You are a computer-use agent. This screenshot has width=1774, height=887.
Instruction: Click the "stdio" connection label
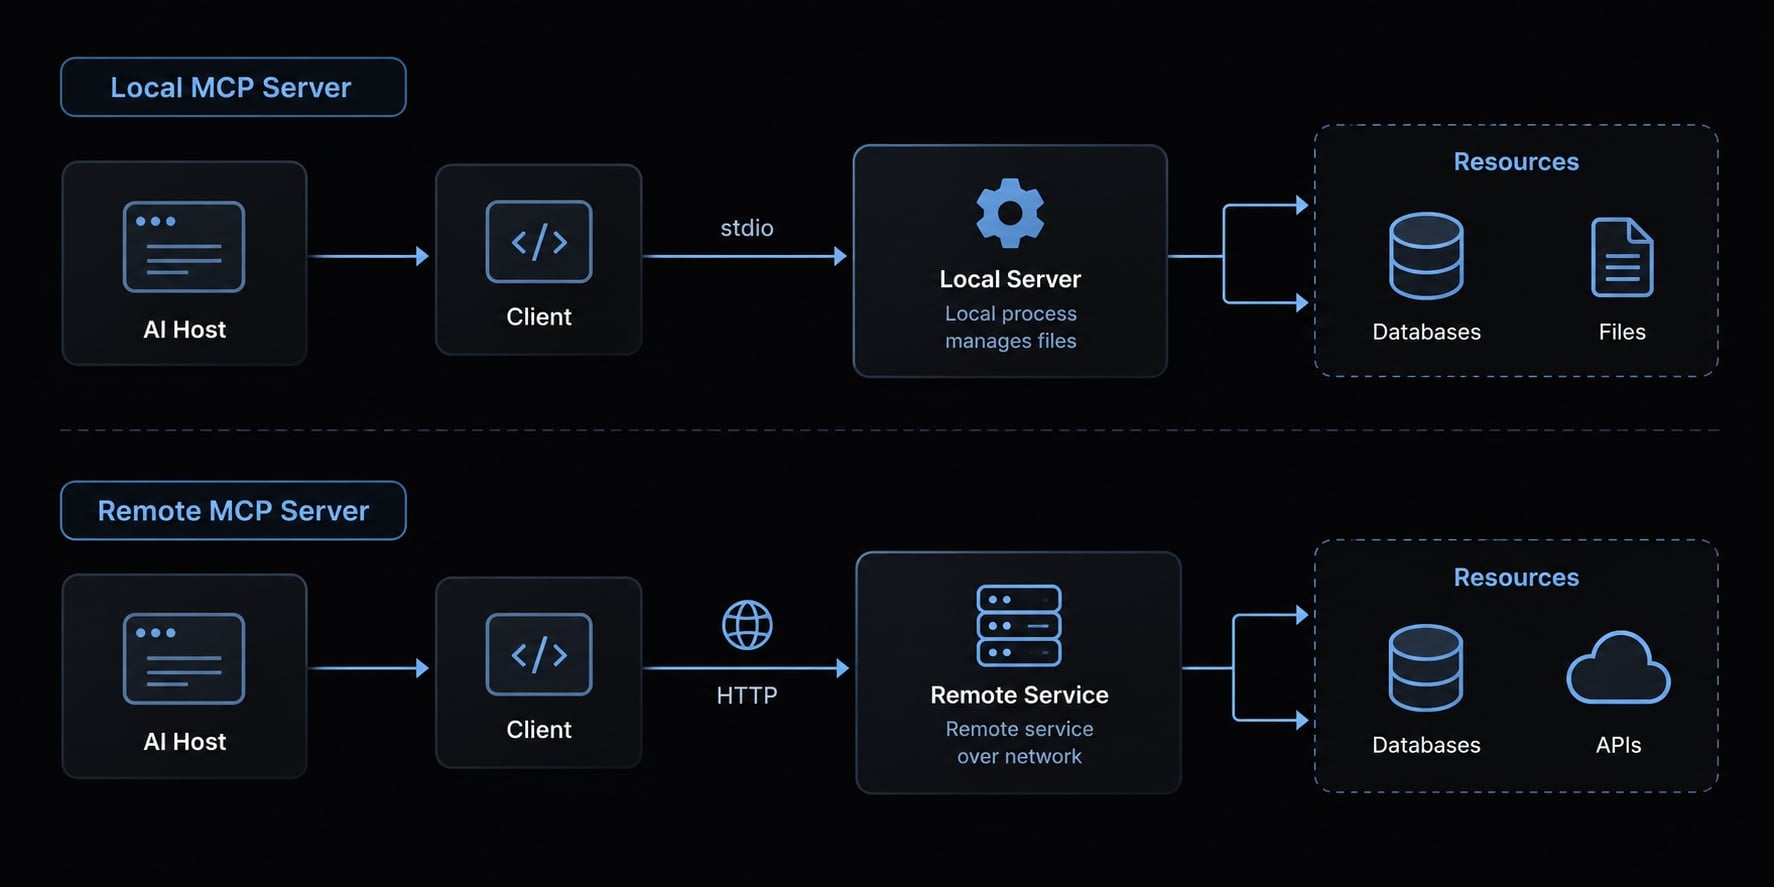pos(747,228)
